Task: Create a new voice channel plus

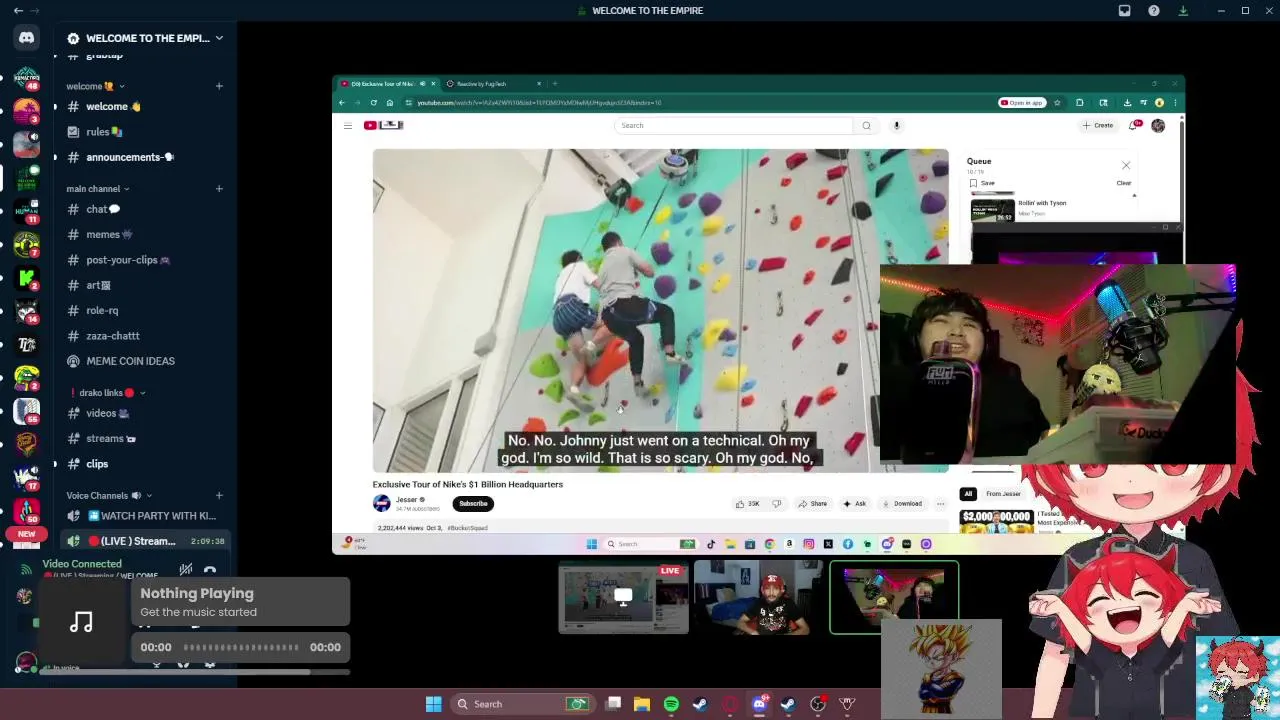Action: 219,495
